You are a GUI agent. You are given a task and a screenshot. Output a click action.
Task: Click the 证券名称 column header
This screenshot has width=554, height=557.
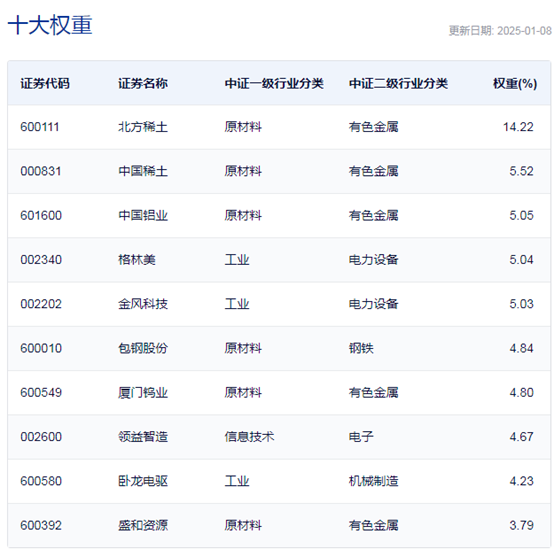[143, 84]
